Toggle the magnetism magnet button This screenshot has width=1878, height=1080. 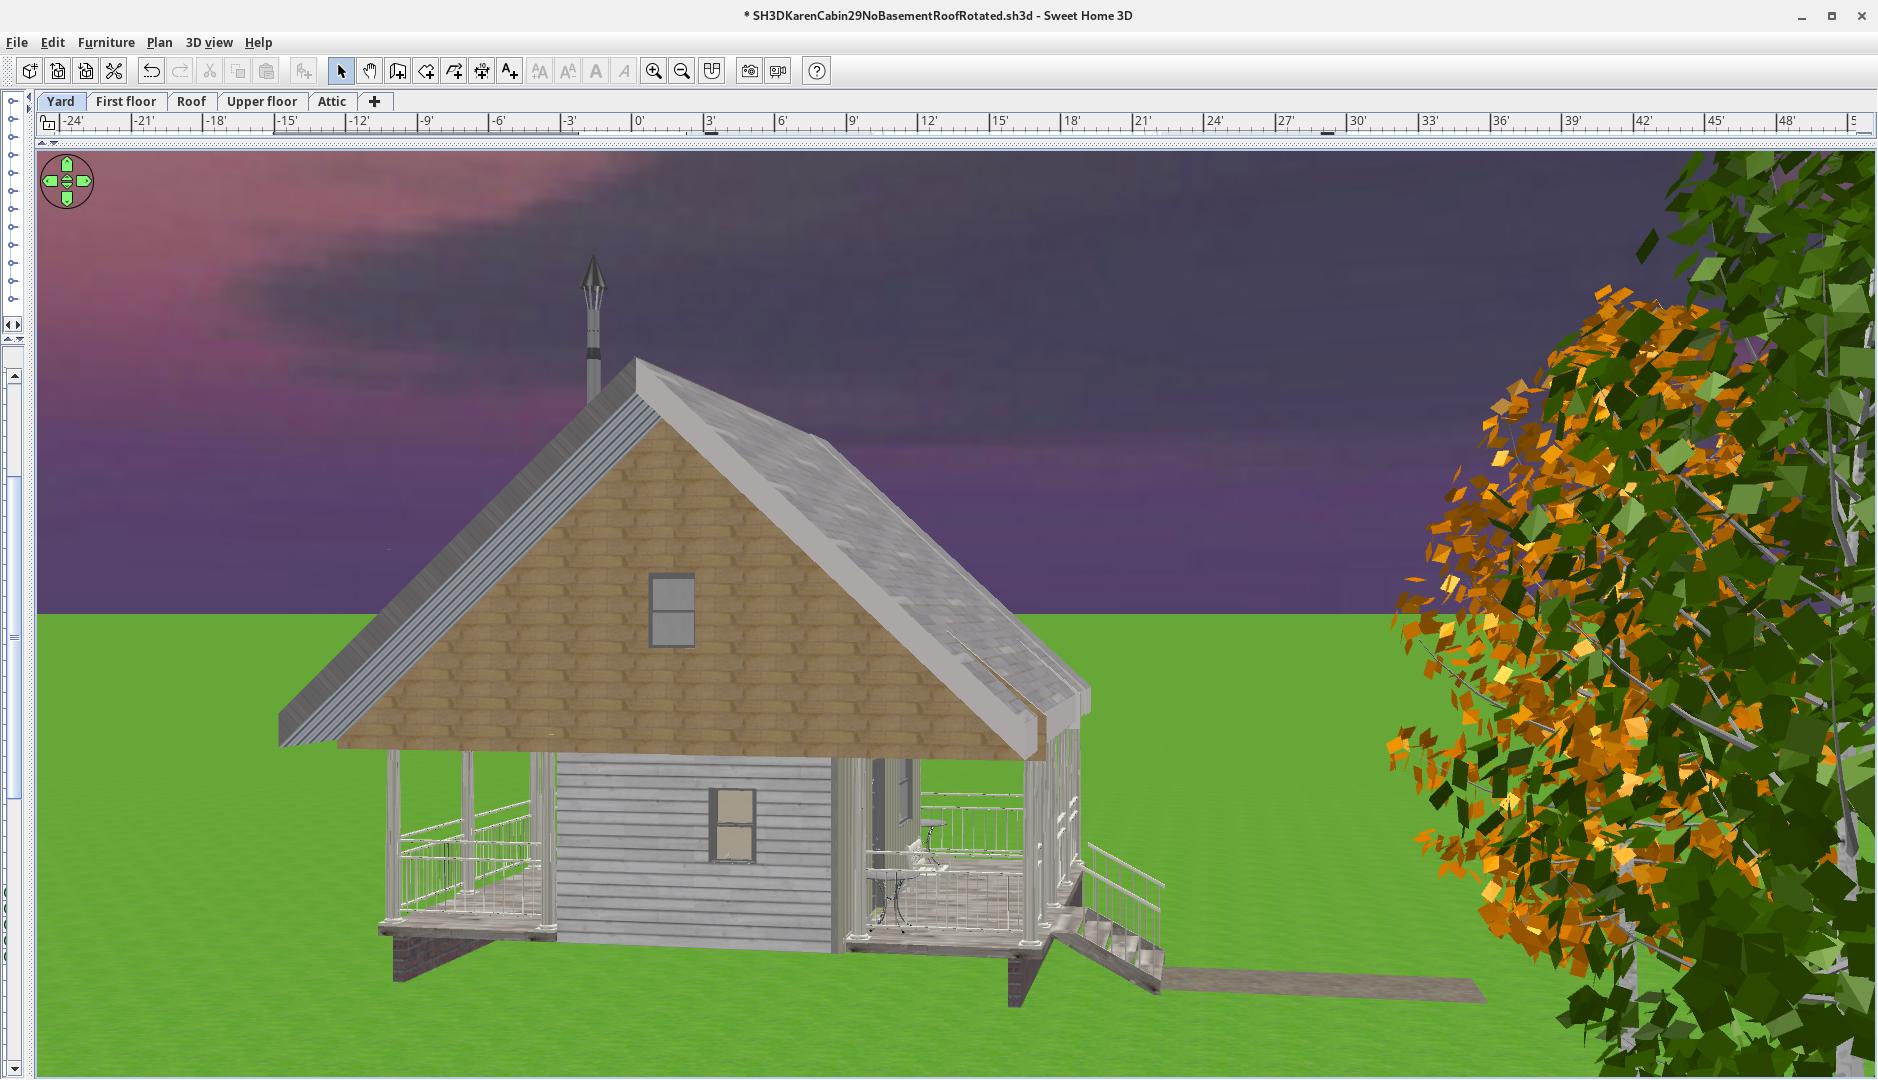tap(711, 71)
